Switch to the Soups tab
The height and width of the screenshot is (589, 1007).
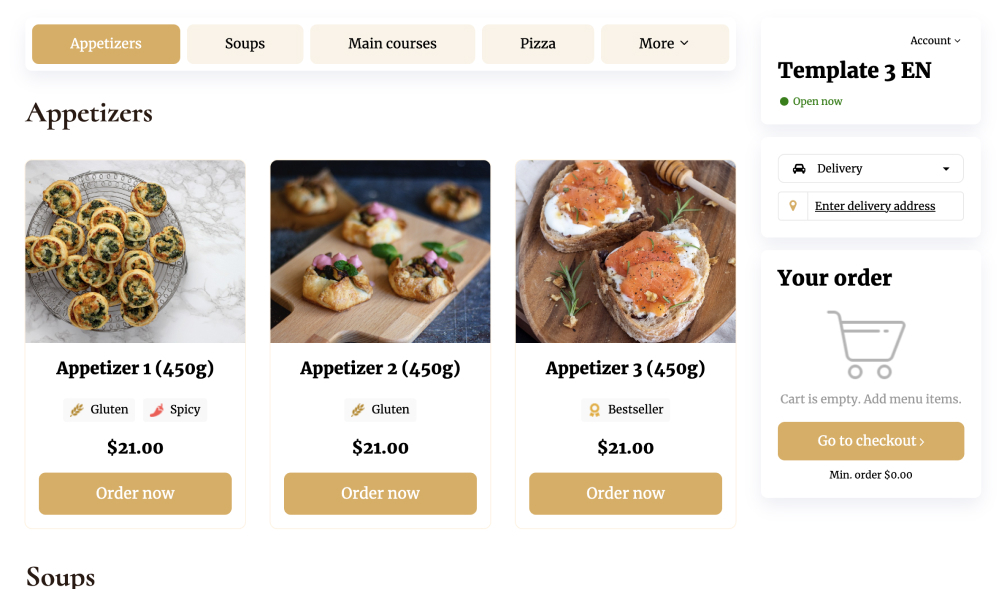pos(245,44)
